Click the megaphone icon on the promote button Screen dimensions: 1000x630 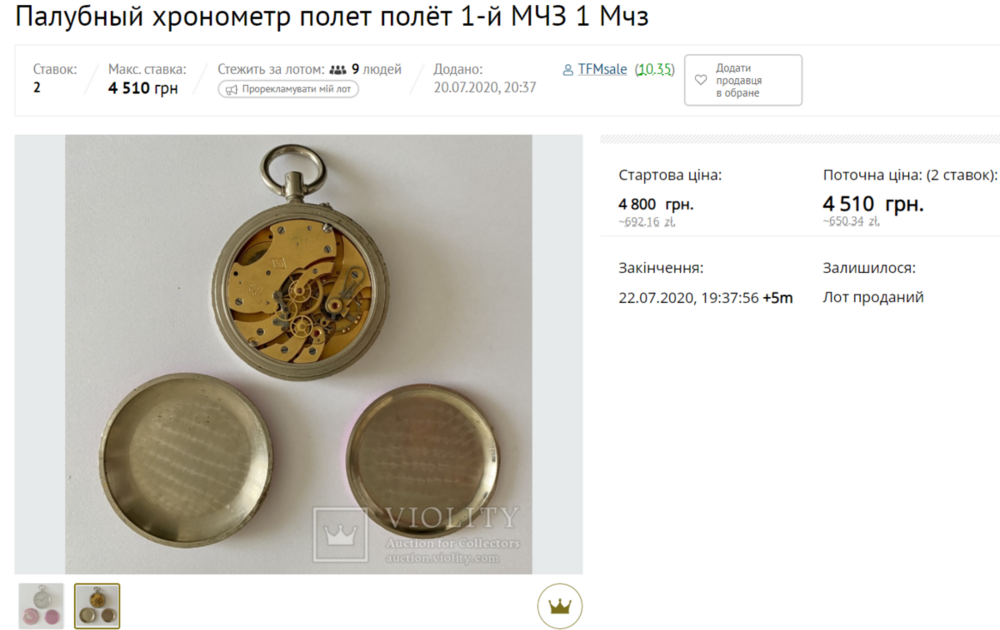pos(232,89)
